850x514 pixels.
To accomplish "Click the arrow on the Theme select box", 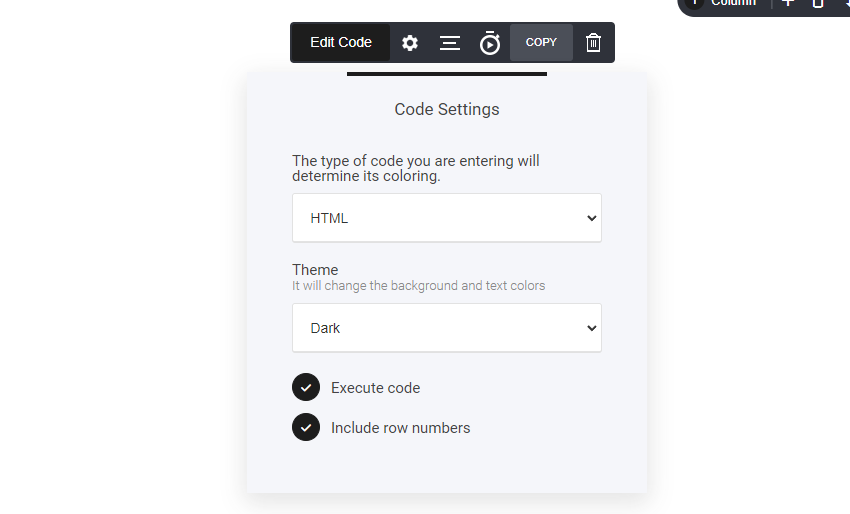I will tap(591, 328).
